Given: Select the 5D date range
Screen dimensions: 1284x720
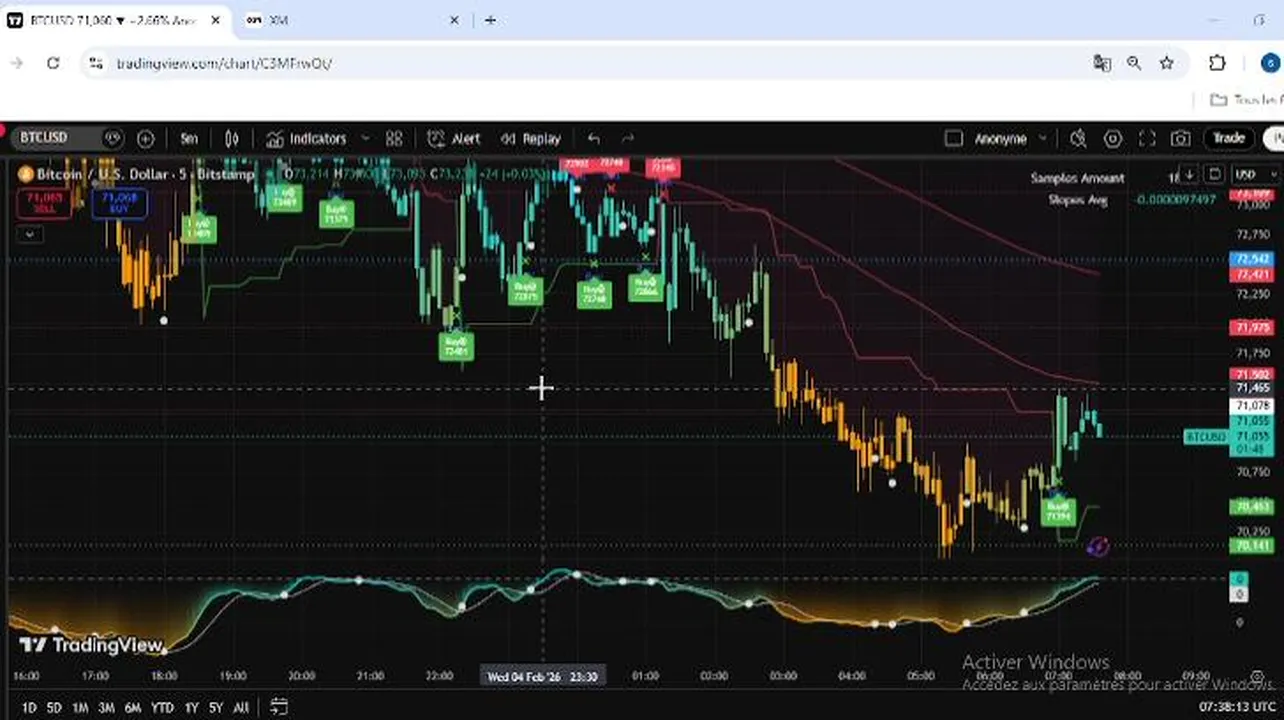Looking at the screenshot, I should click(55, 708).
